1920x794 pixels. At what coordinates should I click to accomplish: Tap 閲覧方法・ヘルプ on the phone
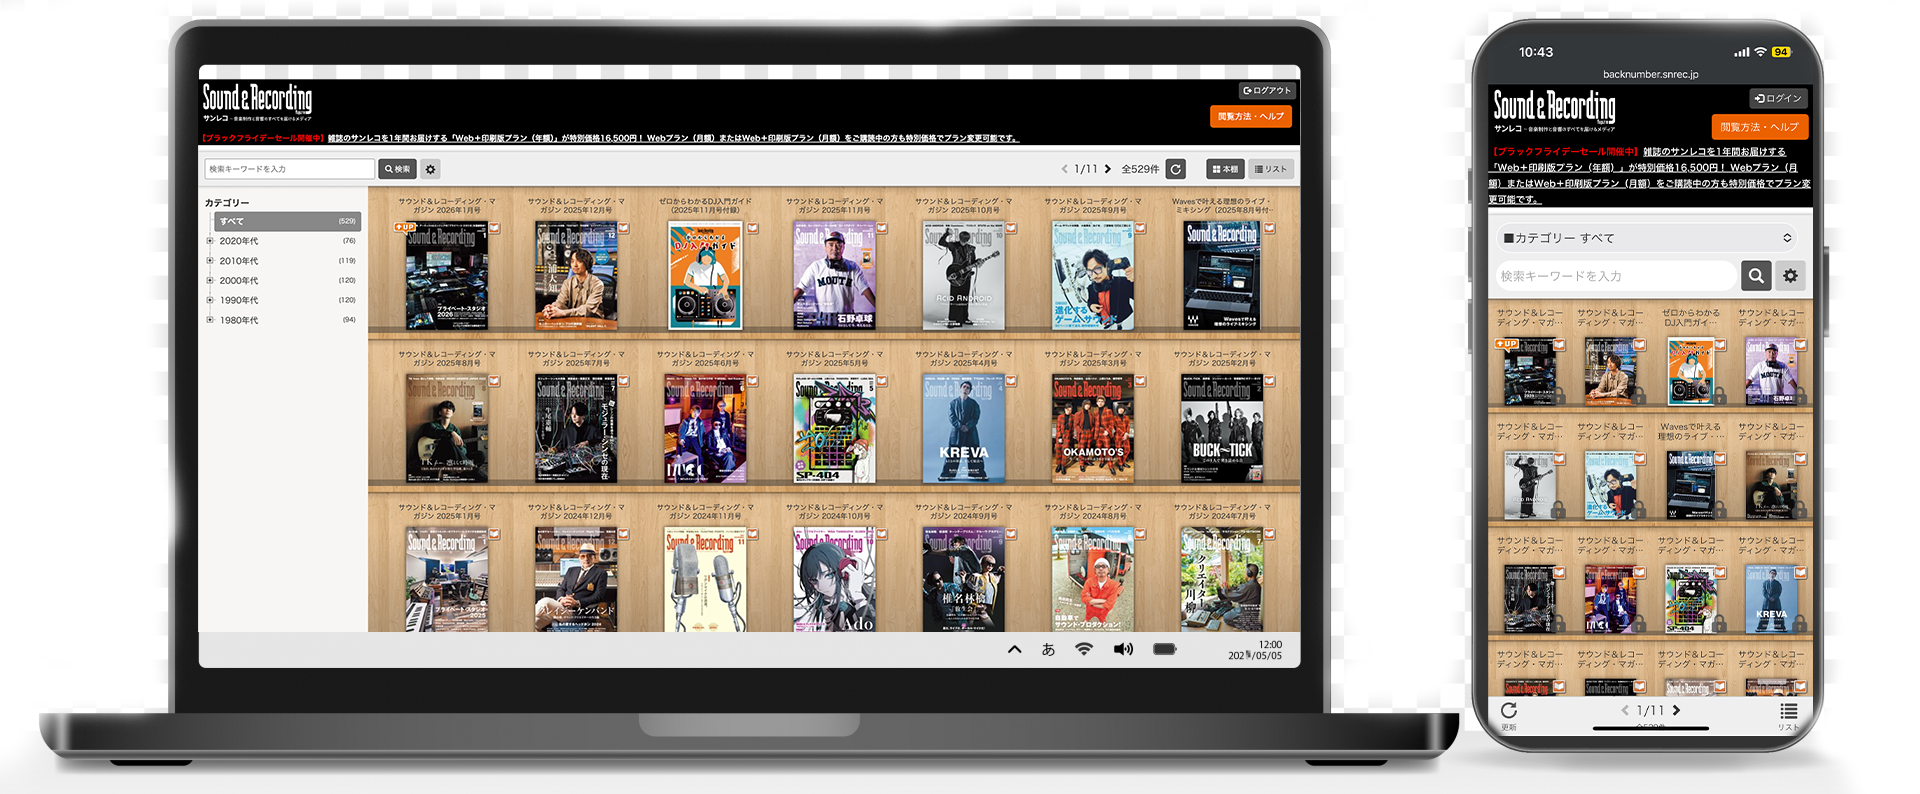pyautogui.click(x=1760, y=127)
